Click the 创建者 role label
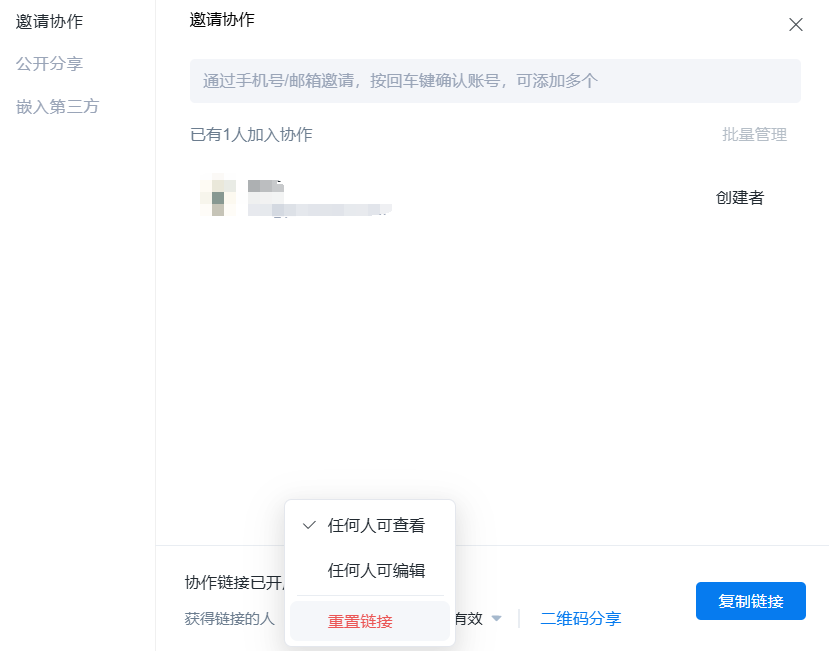The width and height of the screenshot is (829, 651). click(740, 198)
